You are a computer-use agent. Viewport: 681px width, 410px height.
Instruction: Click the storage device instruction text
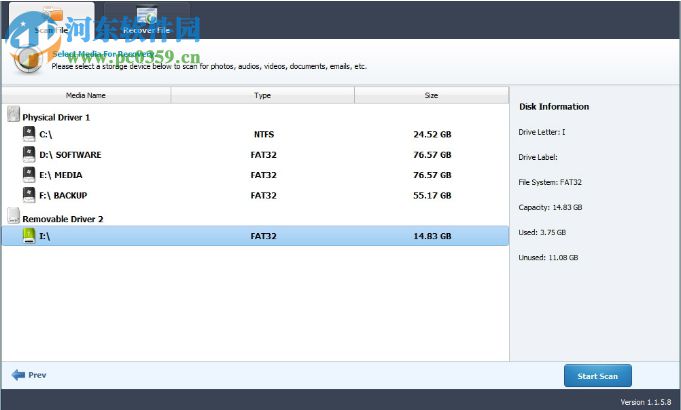click(x=209, y=66)
